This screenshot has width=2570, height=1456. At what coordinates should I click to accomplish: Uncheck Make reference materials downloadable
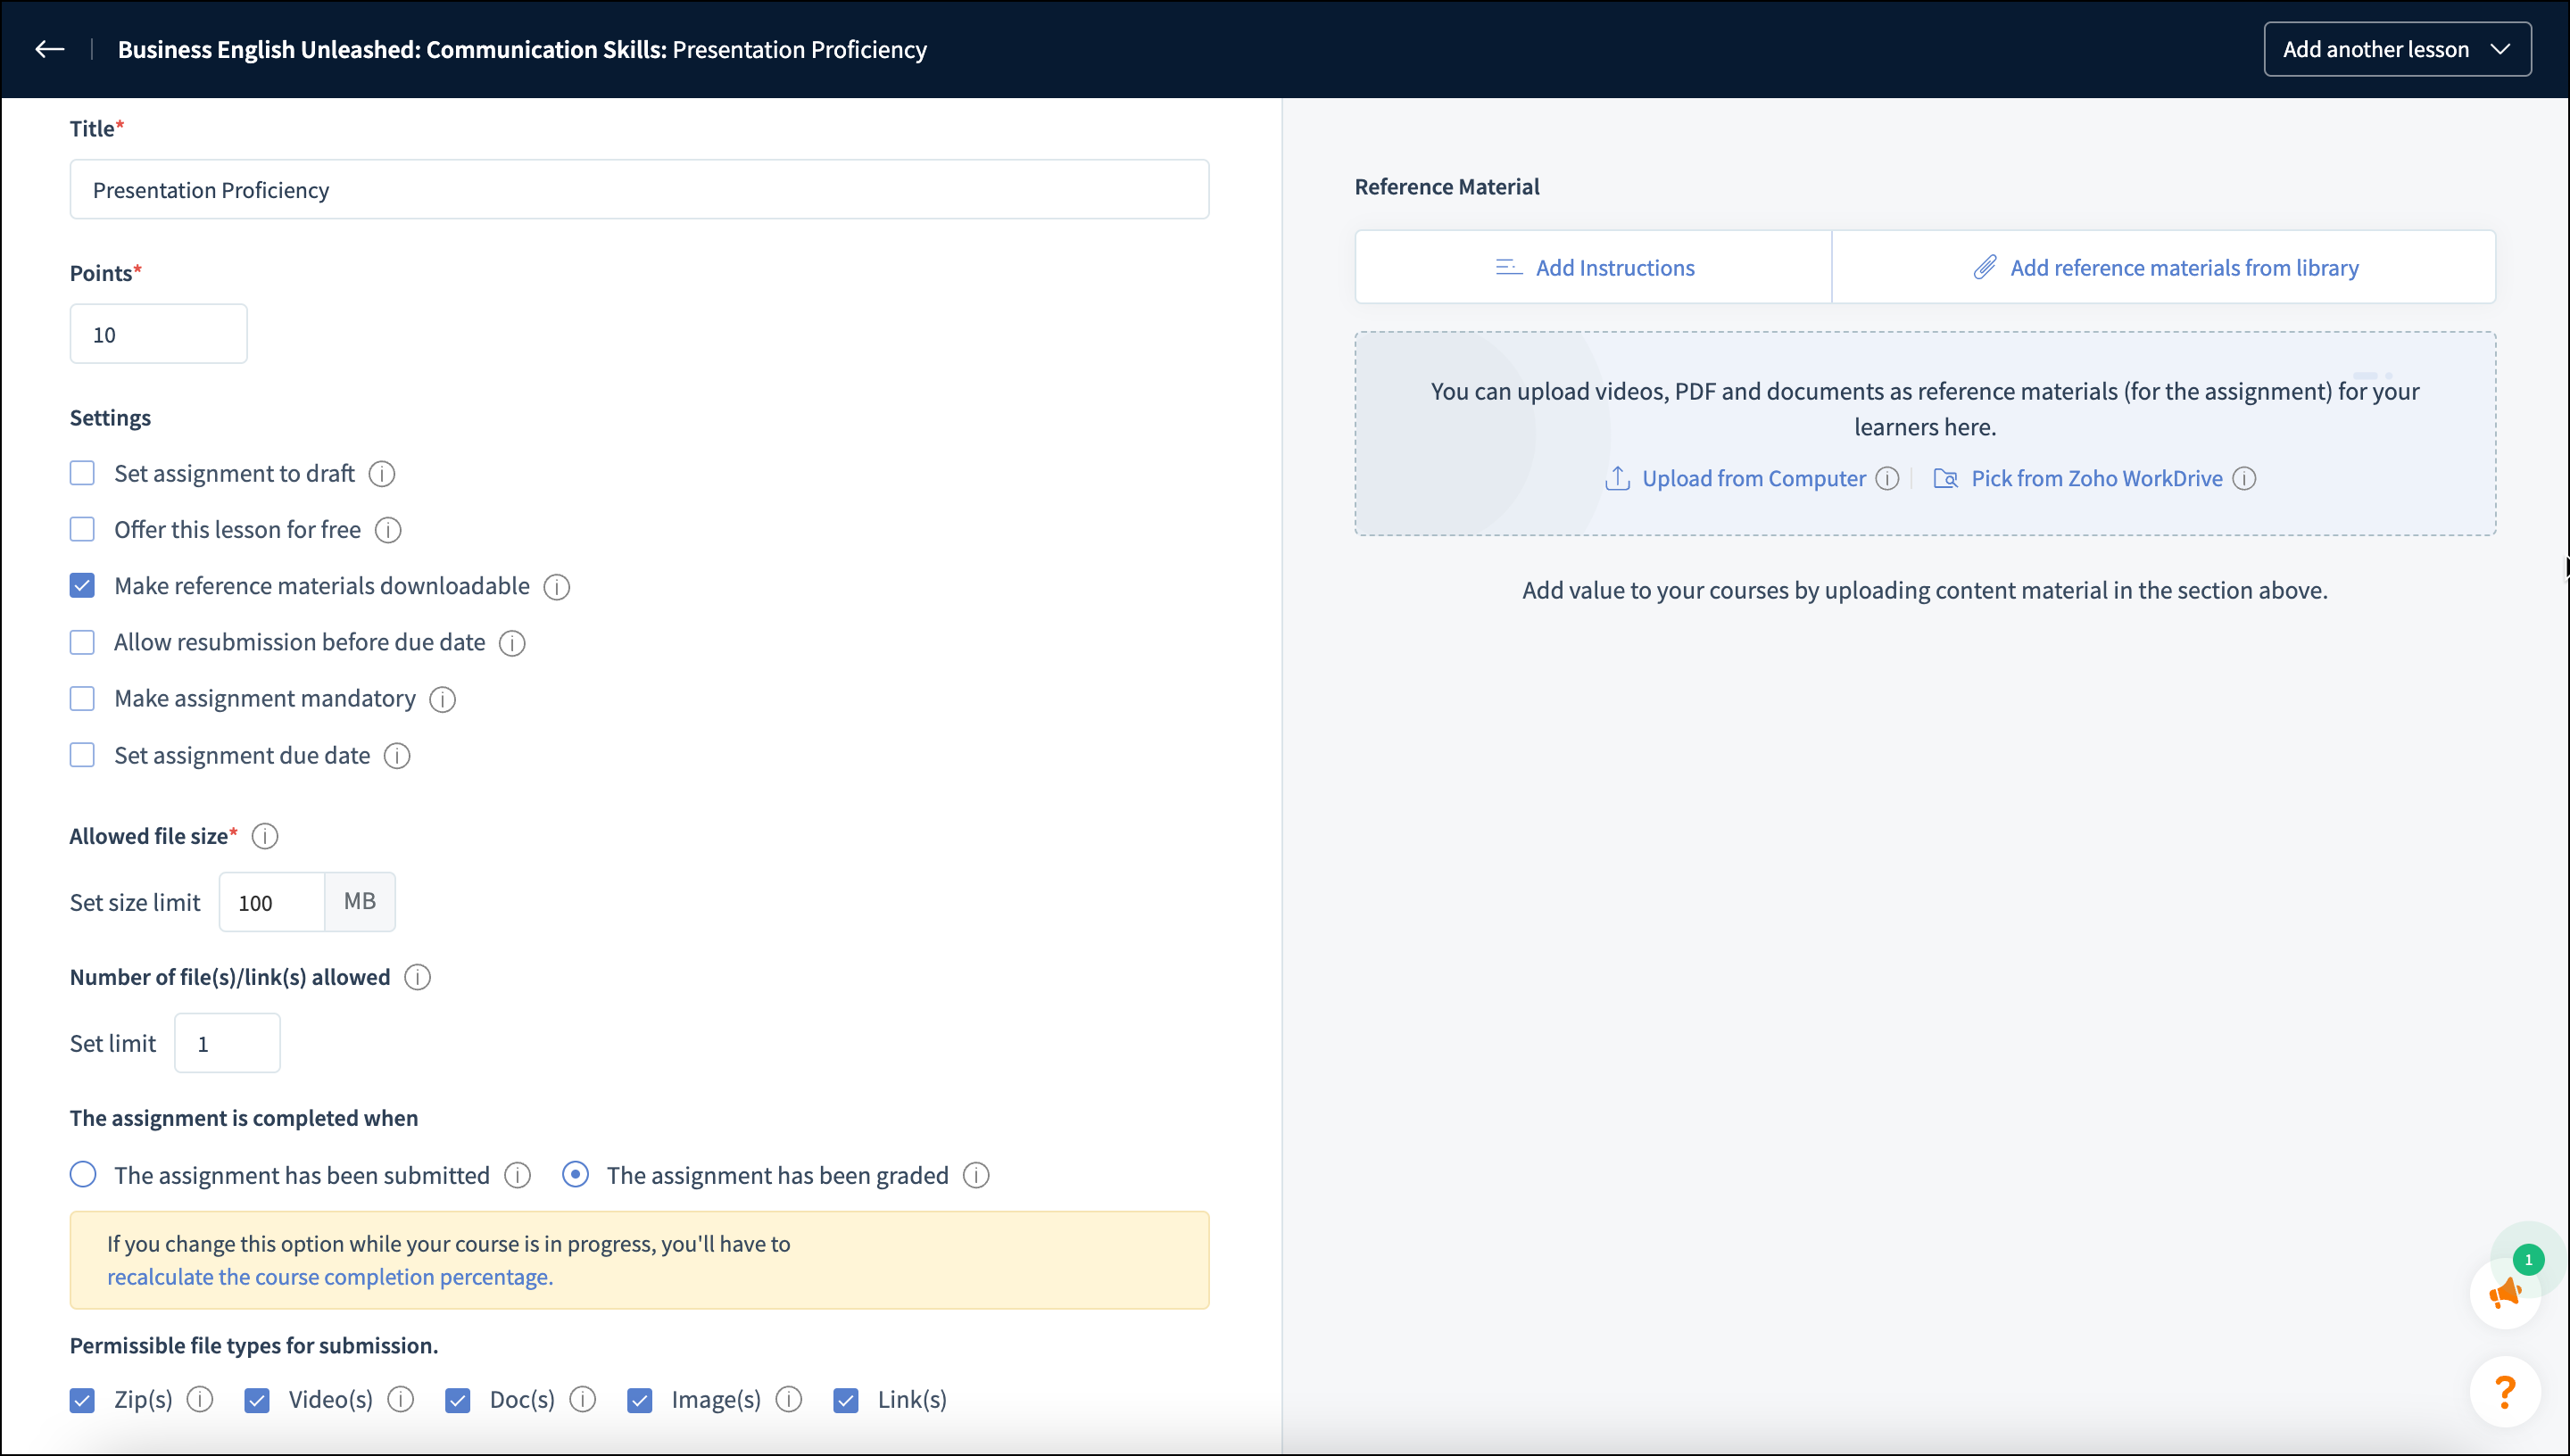pyautogui.click(x=82, y=586)
